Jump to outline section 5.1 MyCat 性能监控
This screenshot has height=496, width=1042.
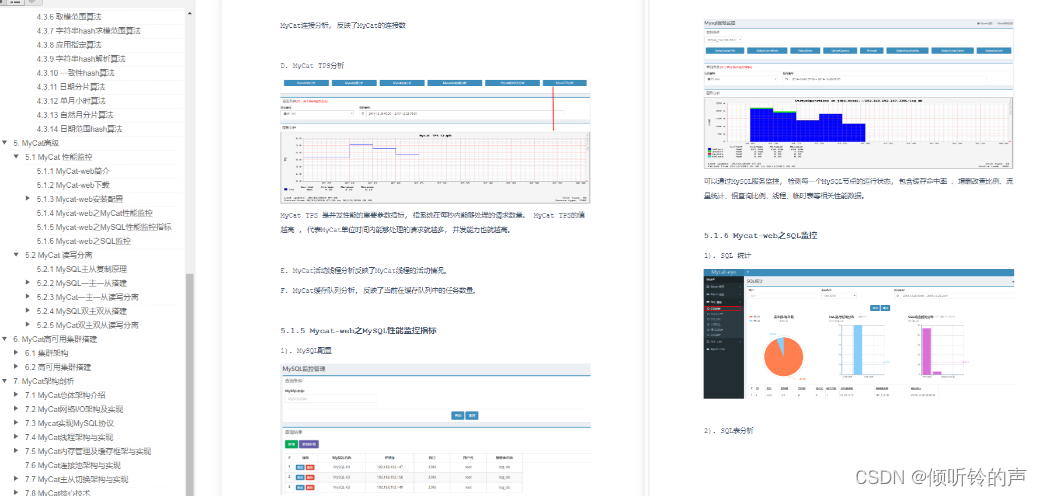tap(58, 157)
